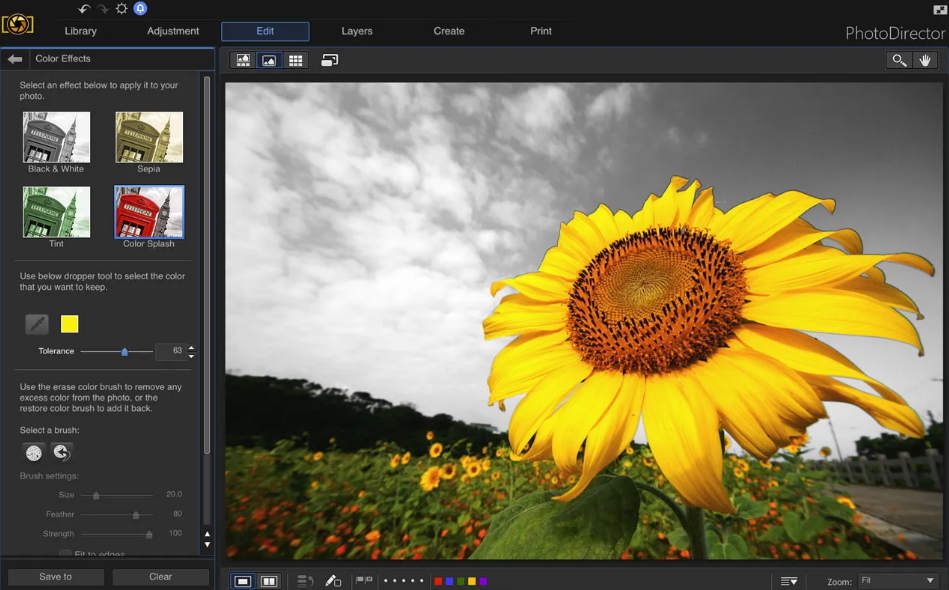The height and width of the screenshot is (590, 949).
Task: Open preferences with the gear icon
Action: click(x=122, y=8)
